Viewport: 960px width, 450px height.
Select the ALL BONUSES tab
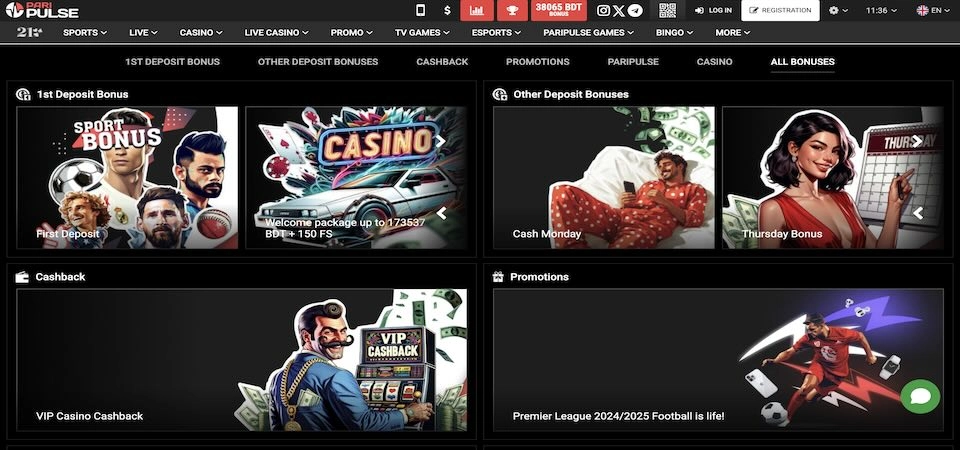pos(803,62)
